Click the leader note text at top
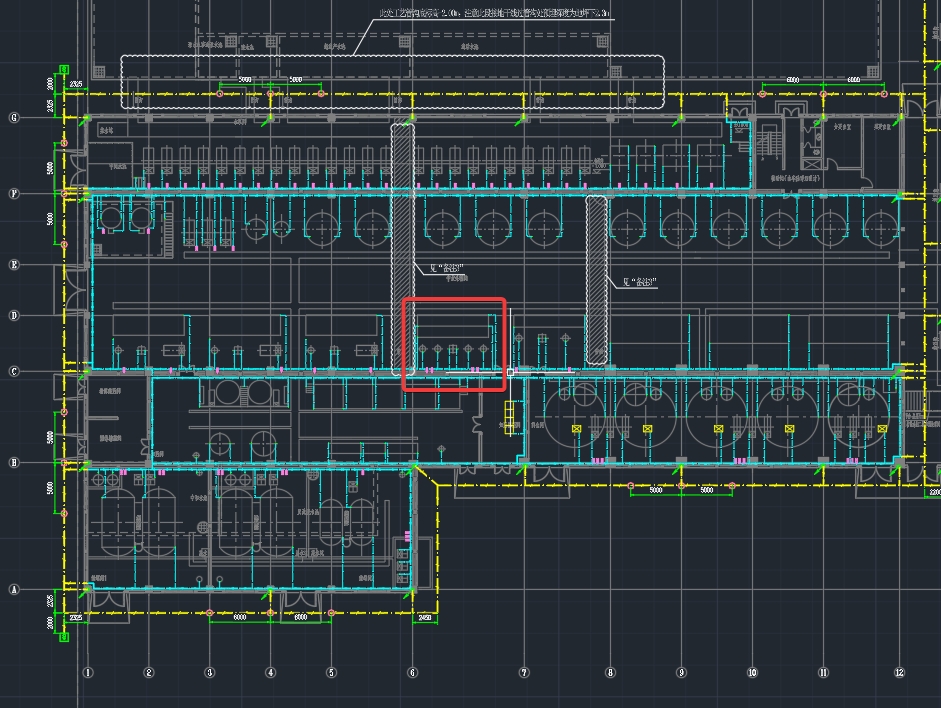Image resolution: width=941 pixels, height=708 pixels. pos(495,14)
